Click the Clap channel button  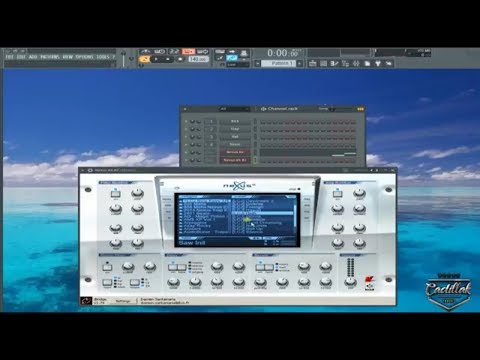(x=235, y=129)
